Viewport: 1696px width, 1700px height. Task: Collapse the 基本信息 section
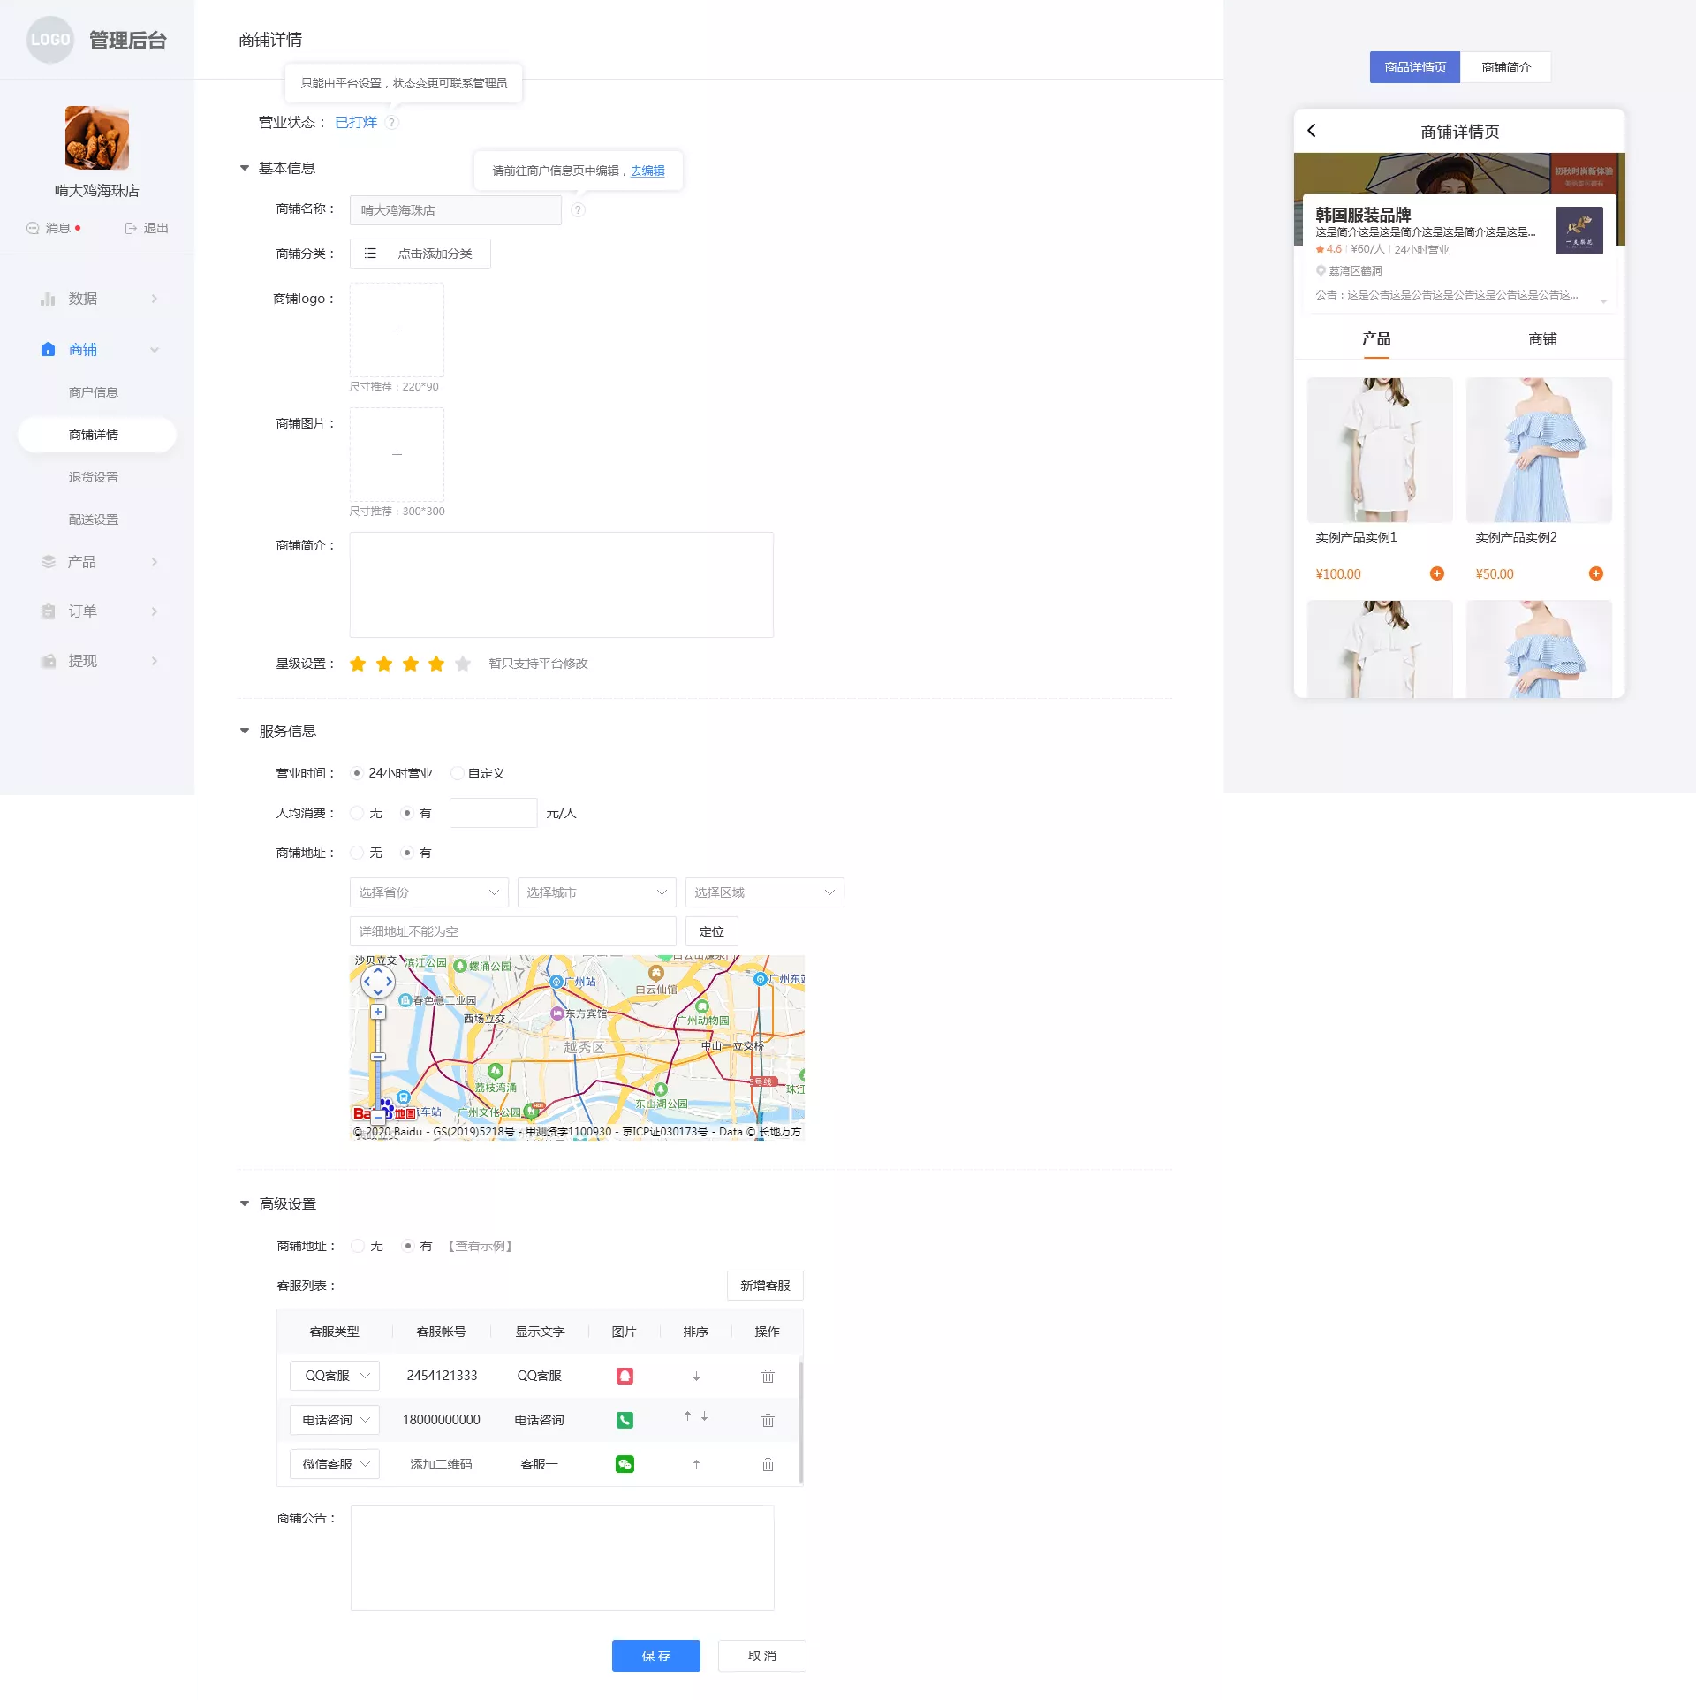244,168
